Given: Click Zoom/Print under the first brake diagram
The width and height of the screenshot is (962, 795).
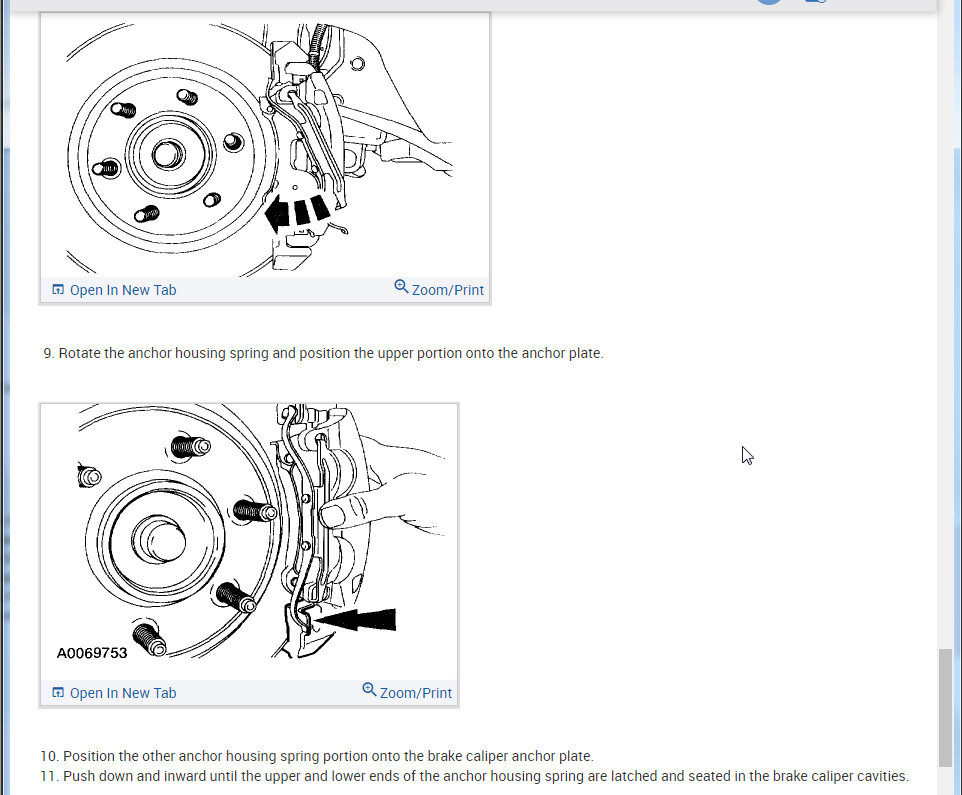Looking at the screenshot, I should (x=439, y=288).
